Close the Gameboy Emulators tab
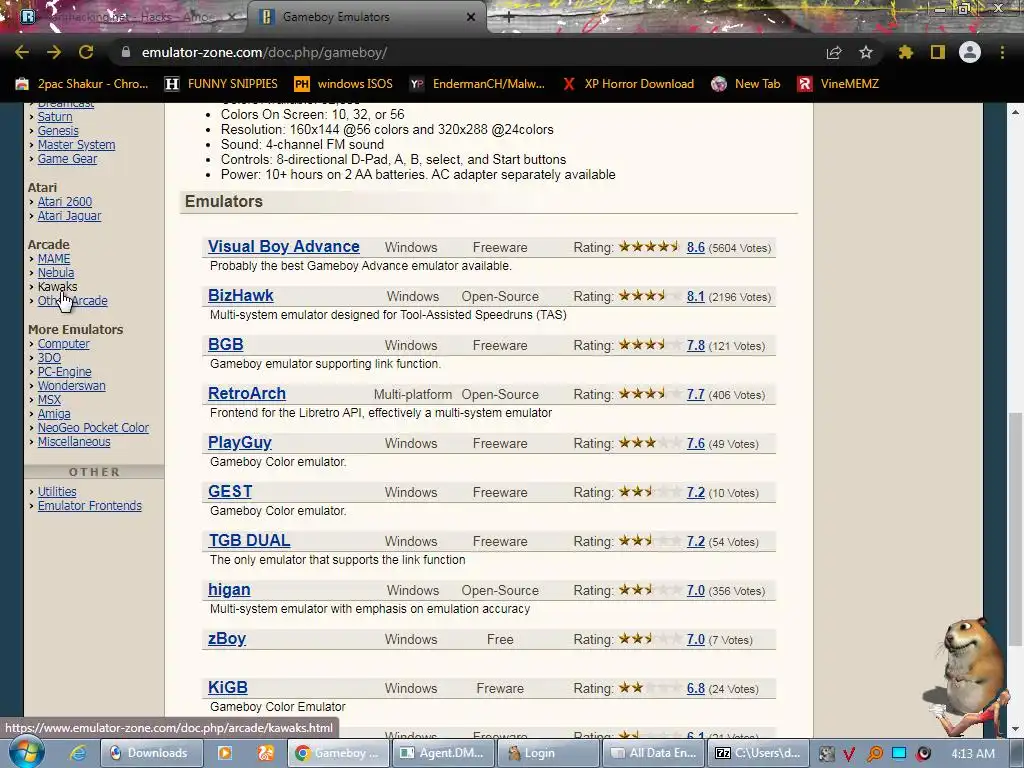 click(x=471, y=17)
